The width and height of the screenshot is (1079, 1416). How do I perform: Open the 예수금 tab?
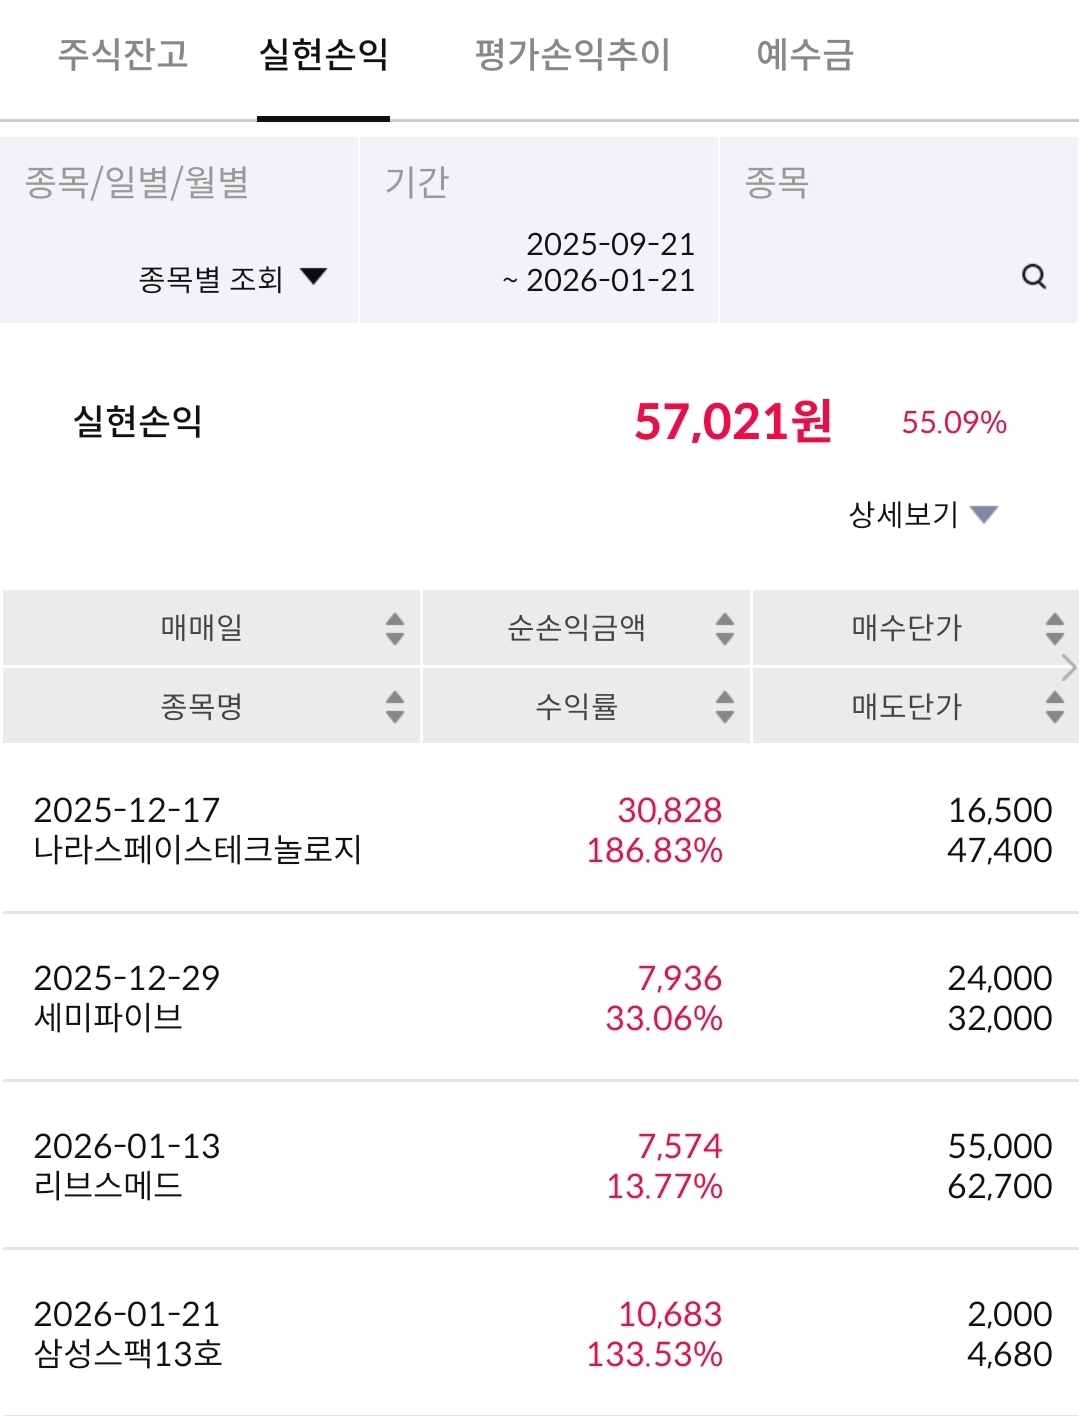805,54
